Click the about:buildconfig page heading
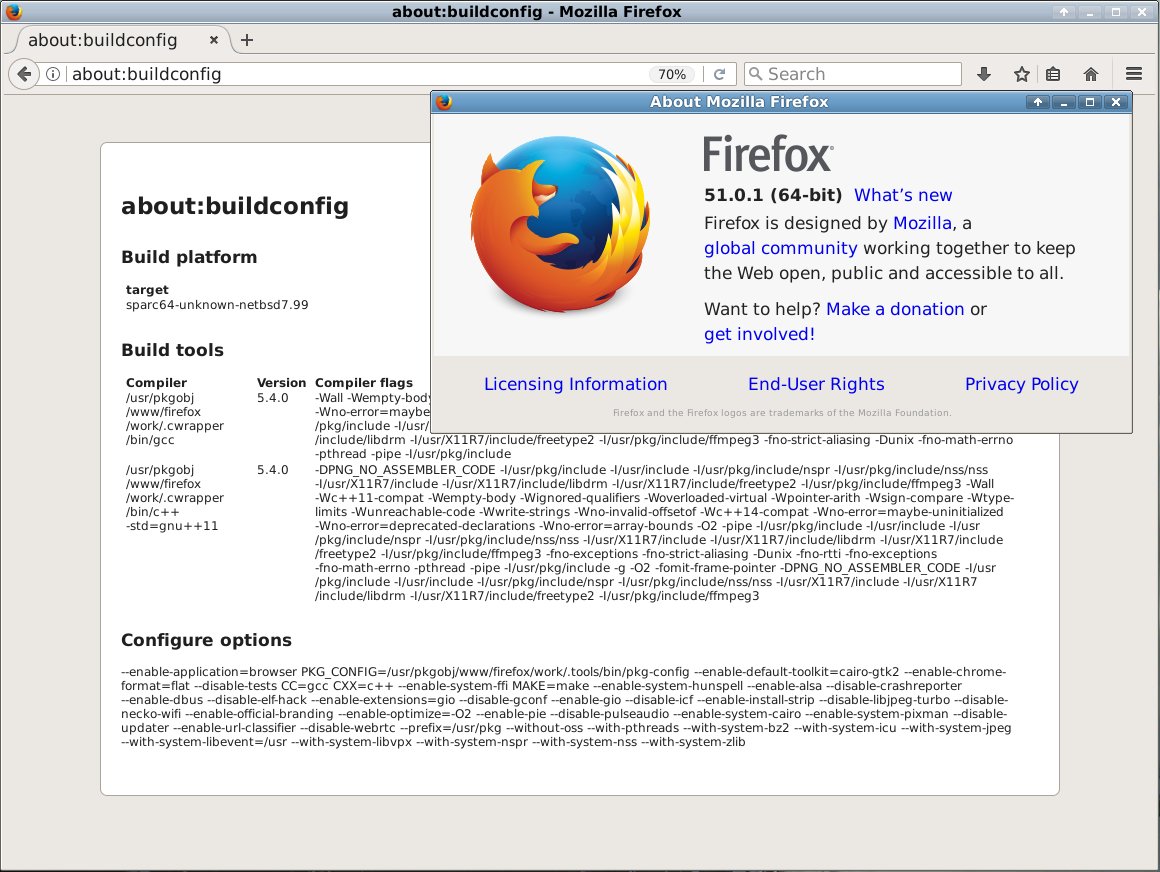 (x=235, y=206)
